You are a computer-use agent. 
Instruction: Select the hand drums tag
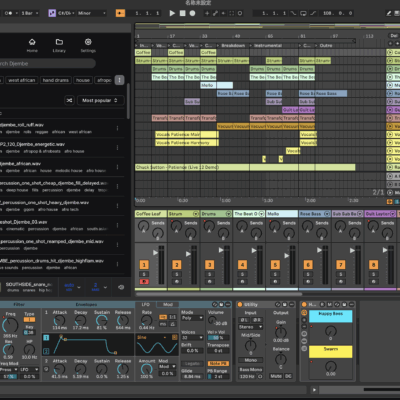point(56,80)
